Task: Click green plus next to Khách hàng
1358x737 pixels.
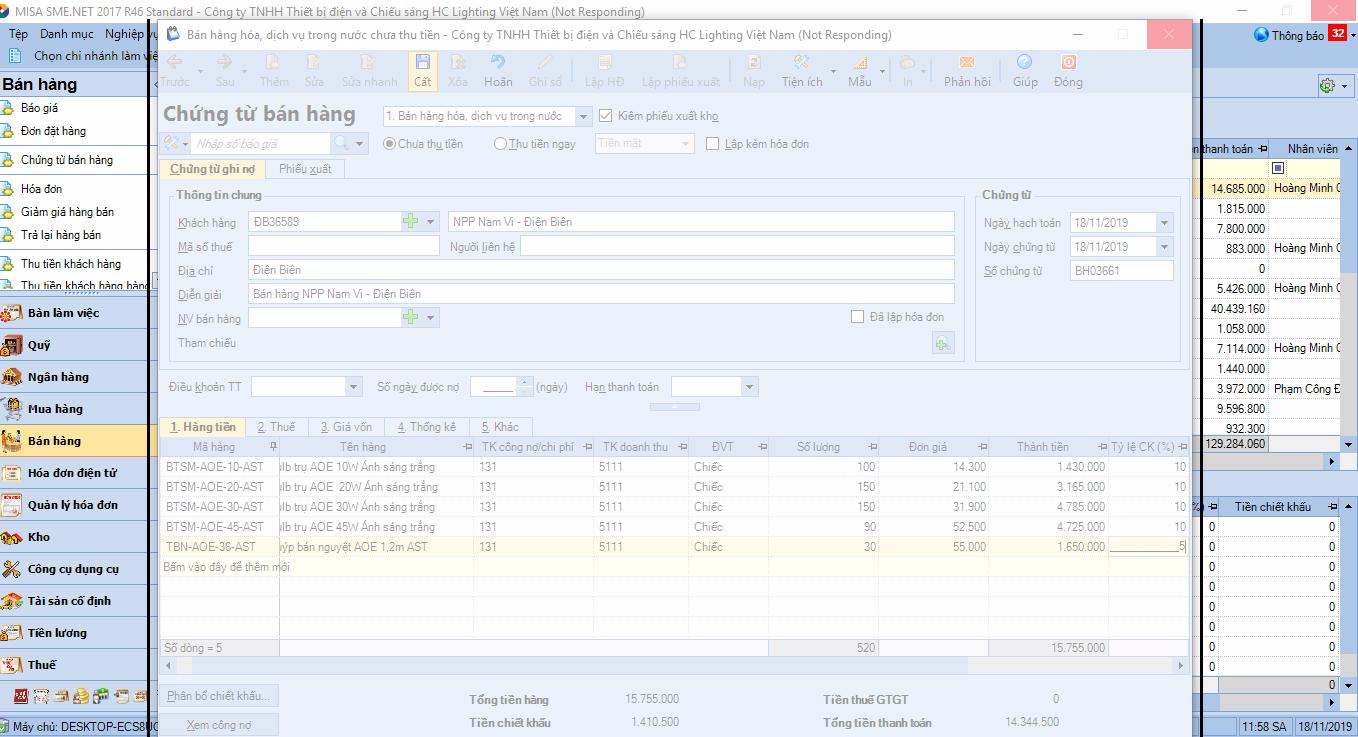Action: [411, 221]
